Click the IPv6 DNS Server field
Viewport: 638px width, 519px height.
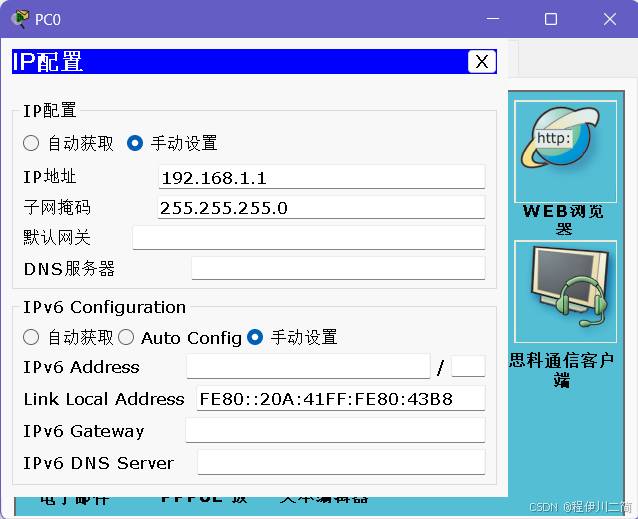click(340, 463)
